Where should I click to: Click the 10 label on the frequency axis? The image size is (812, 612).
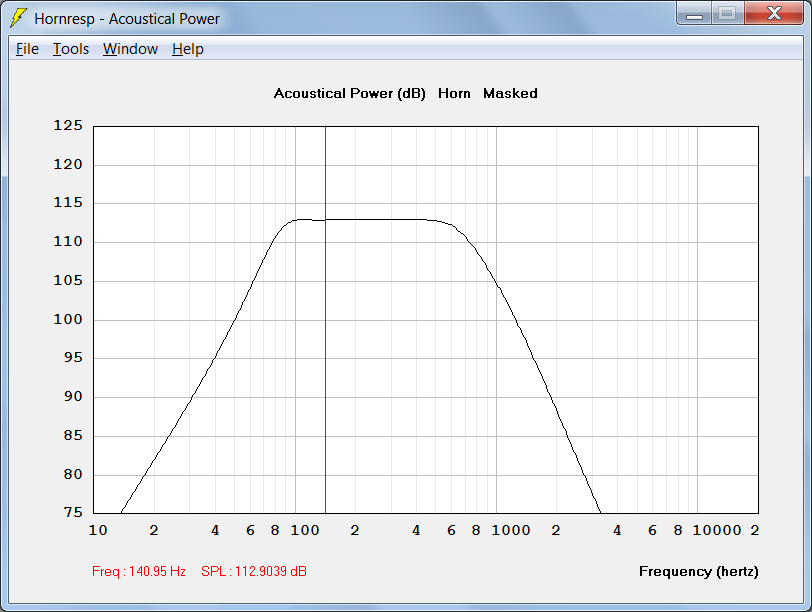click(x=98, y=530)
